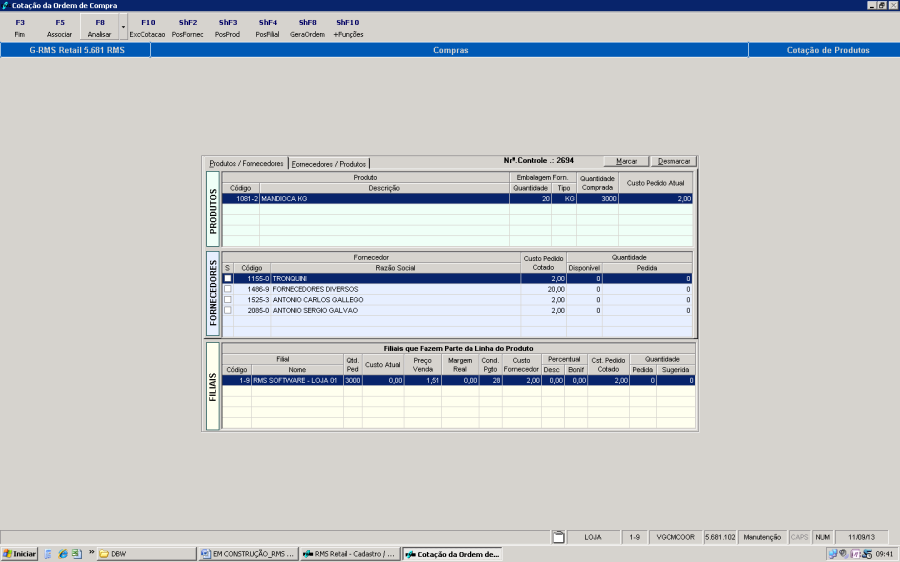The width and height of the screenshot is (900, 562).
Task: Check the FORNECEDORES DIVERSOS supplier checkbox
Action: tap(227, 289)
